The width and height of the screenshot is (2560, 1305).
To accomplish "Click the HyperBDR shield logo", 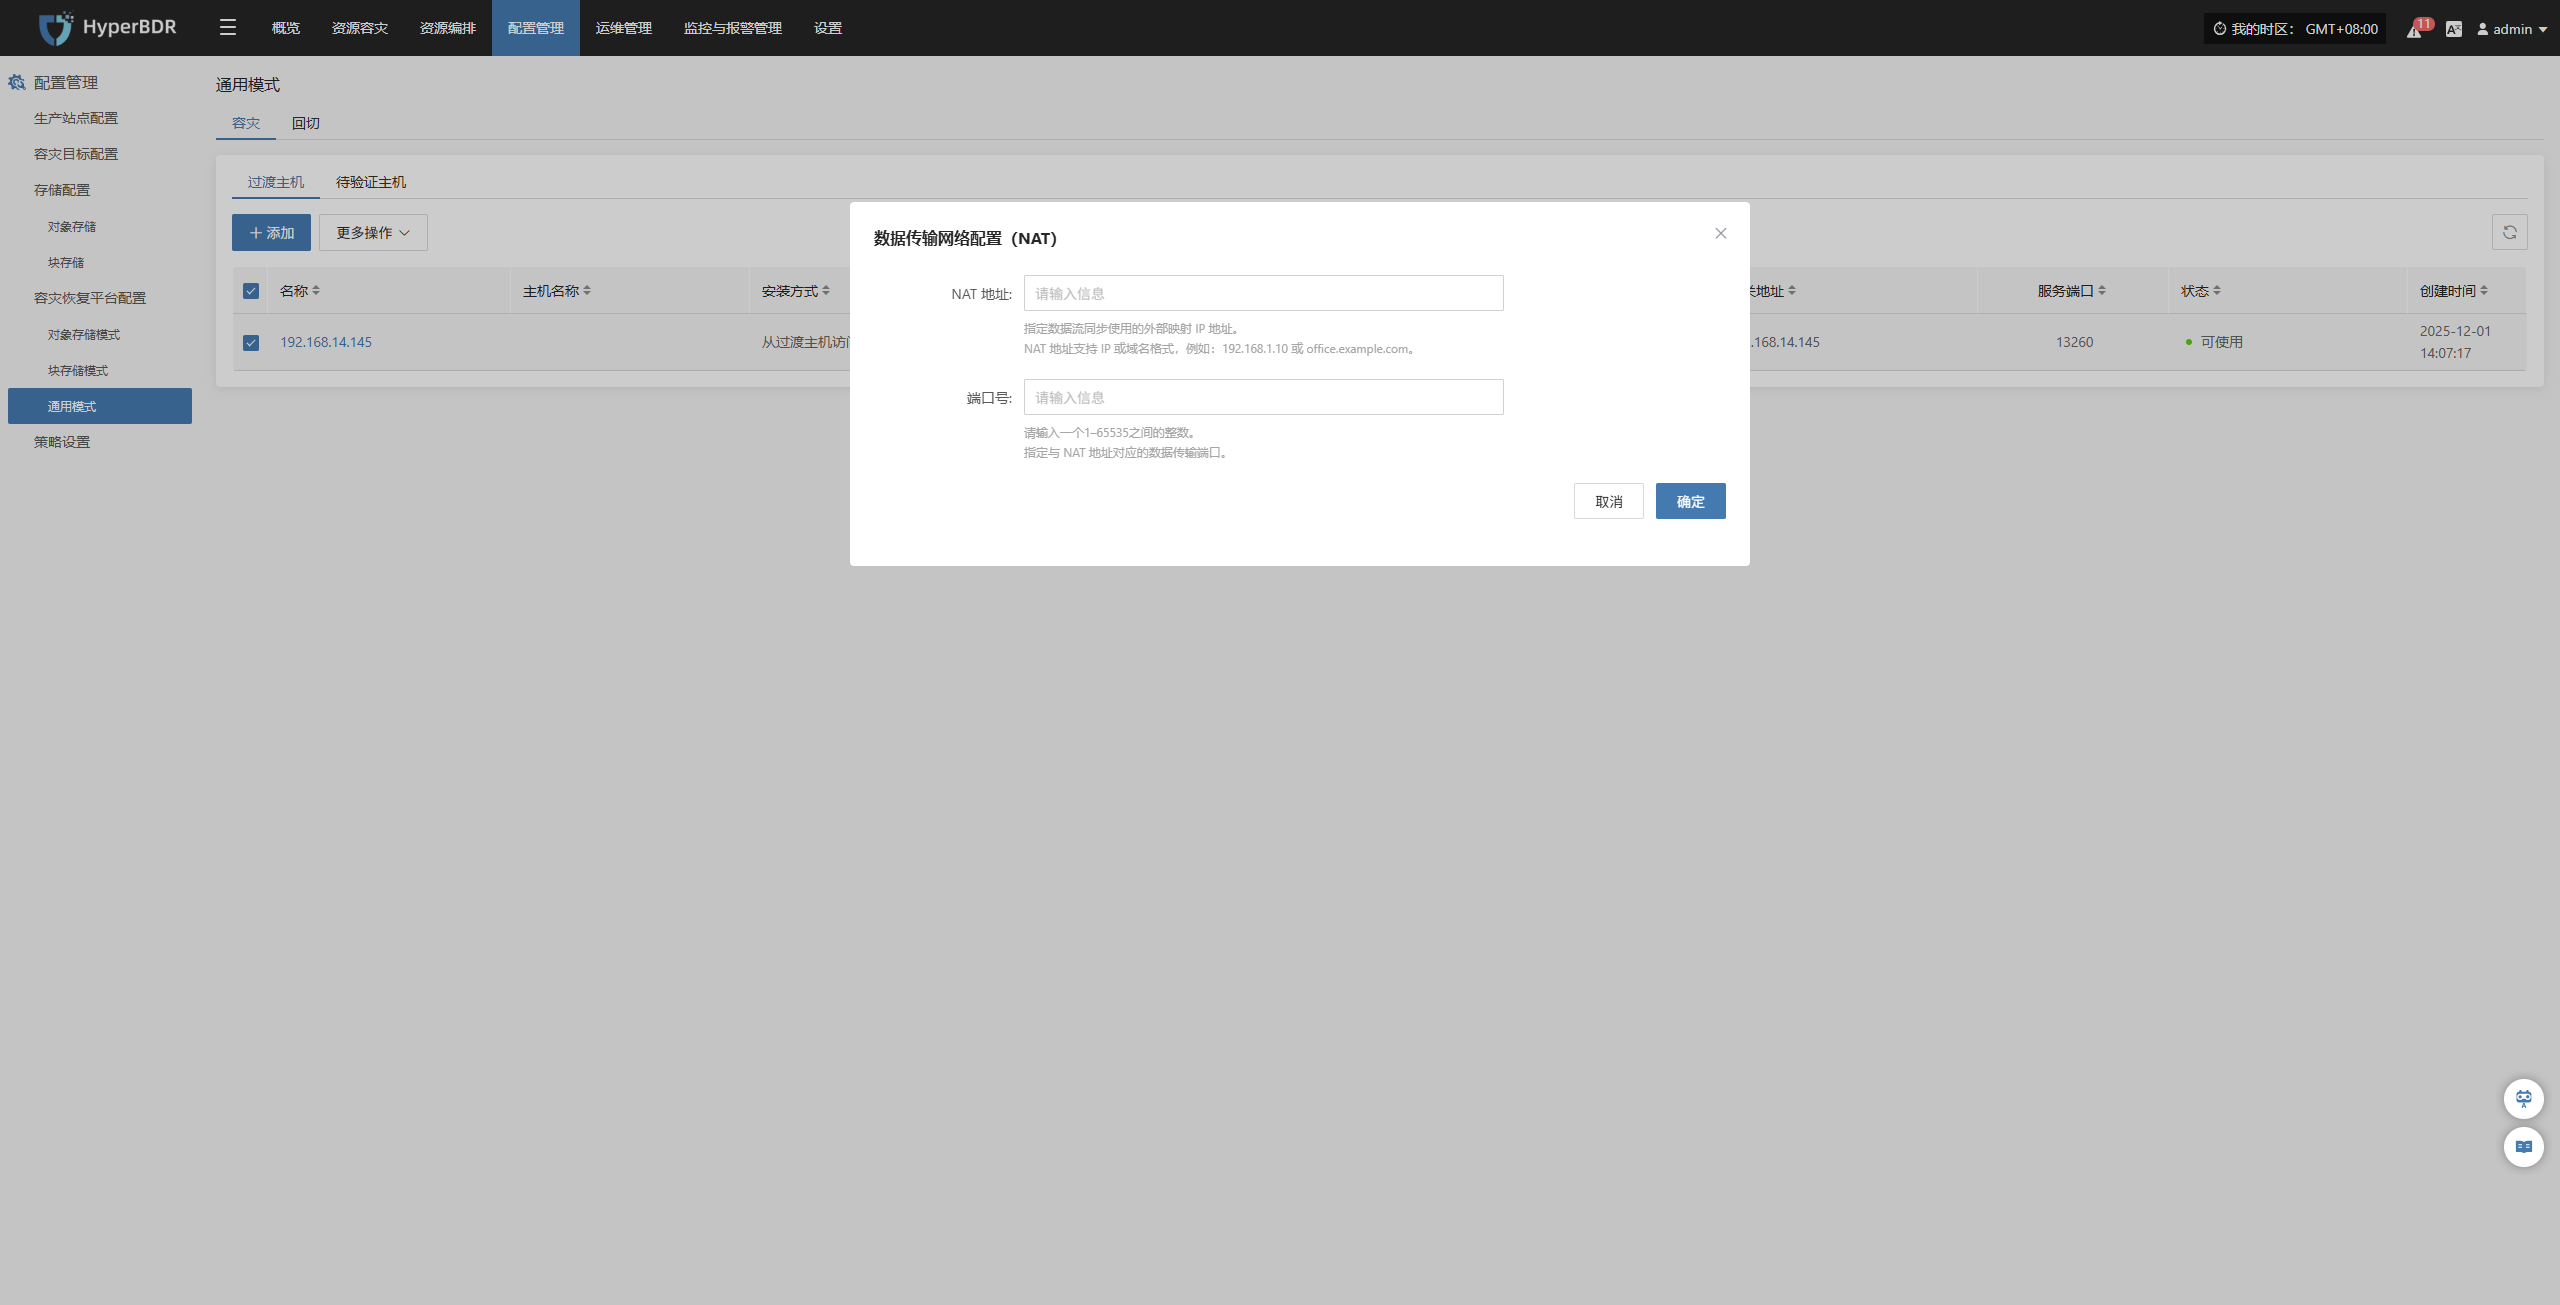I will click(55, 28).
